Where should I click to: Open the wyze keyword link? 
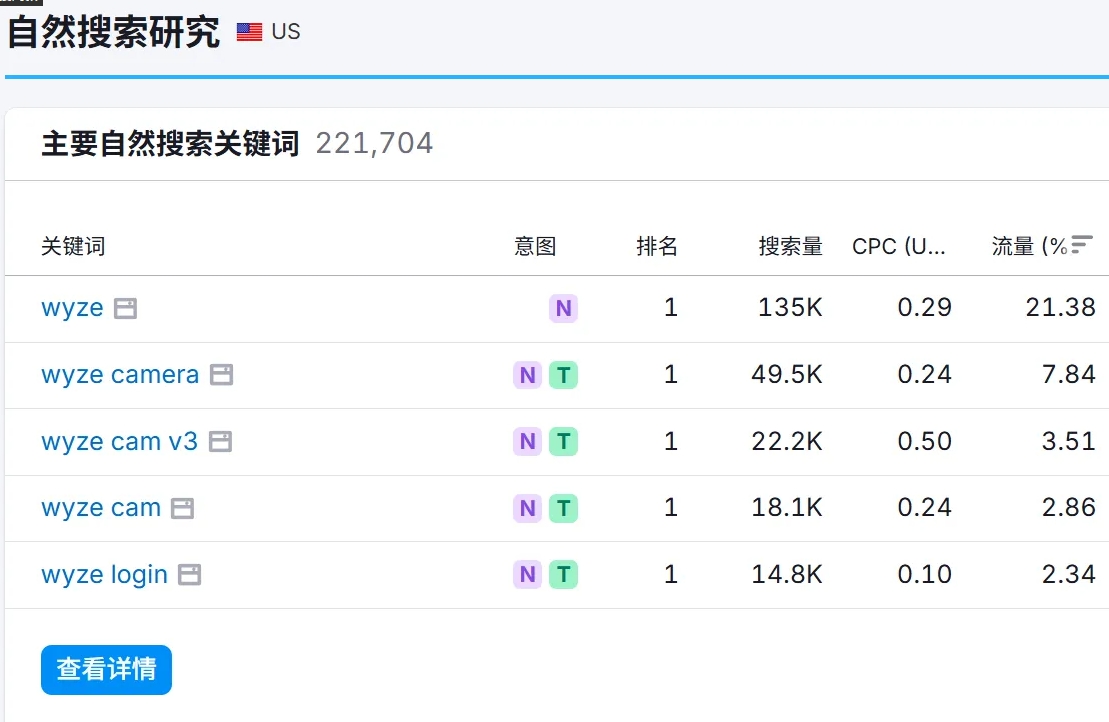point(72,308)
